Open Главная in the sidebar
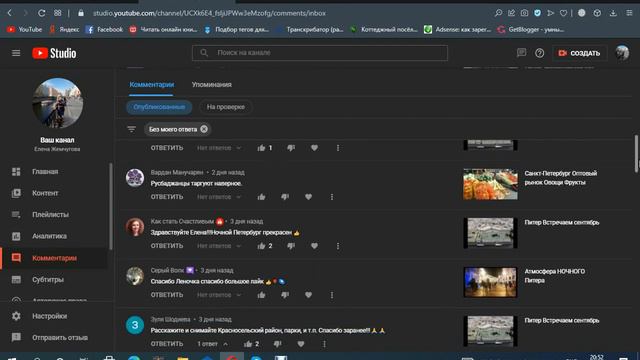 45,171
